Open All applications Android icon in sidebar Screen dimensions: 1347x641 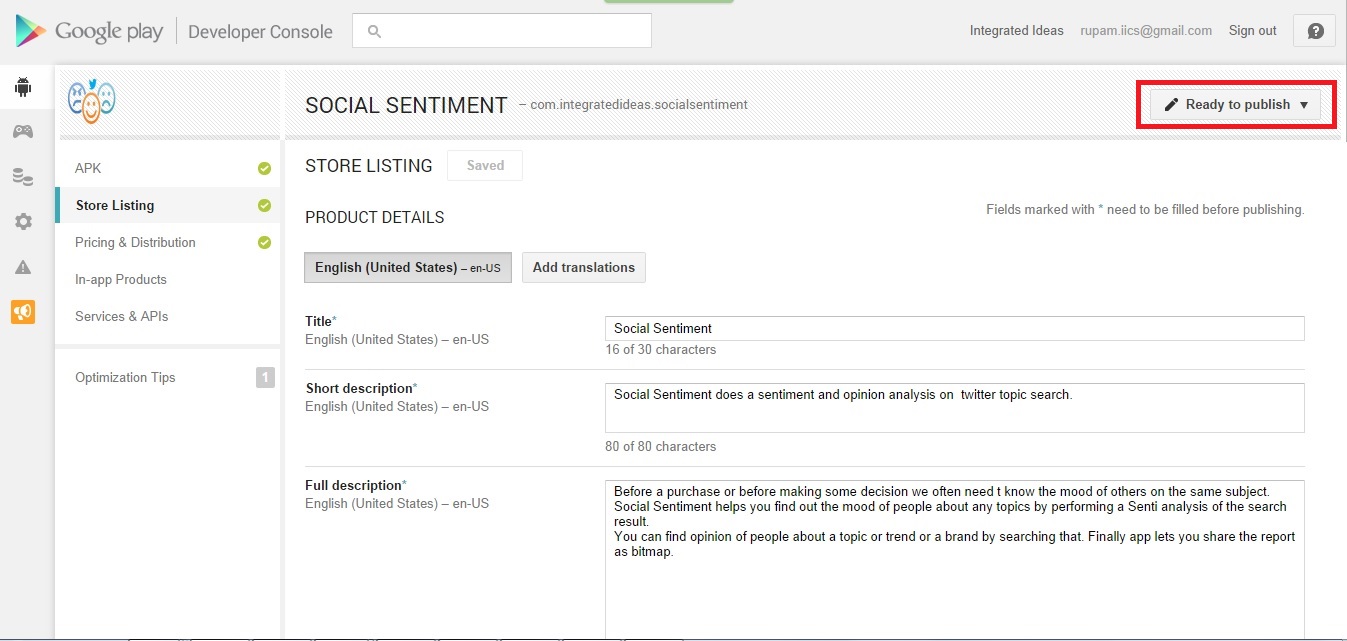pyautogui.click(x=23, y=87)
